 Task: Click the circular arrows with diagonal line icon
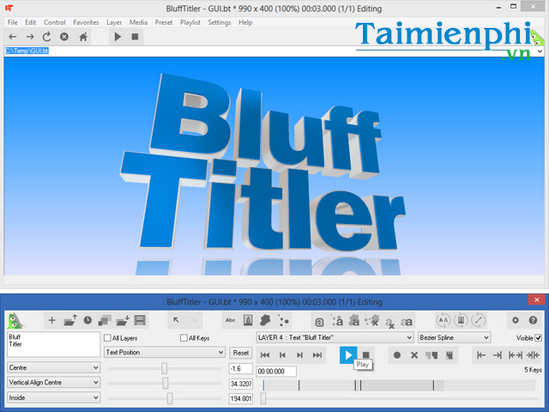pos(478,320)
